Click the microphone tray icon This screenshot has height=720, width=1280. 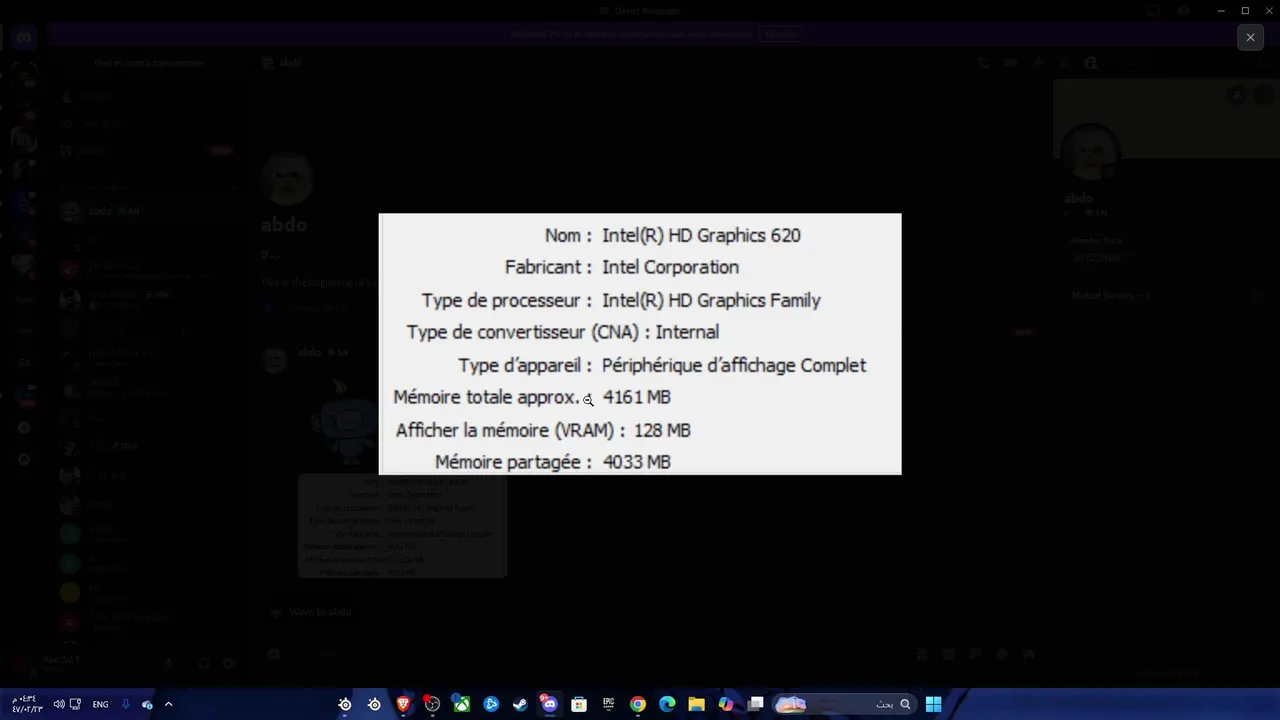[x=125, y=704]
